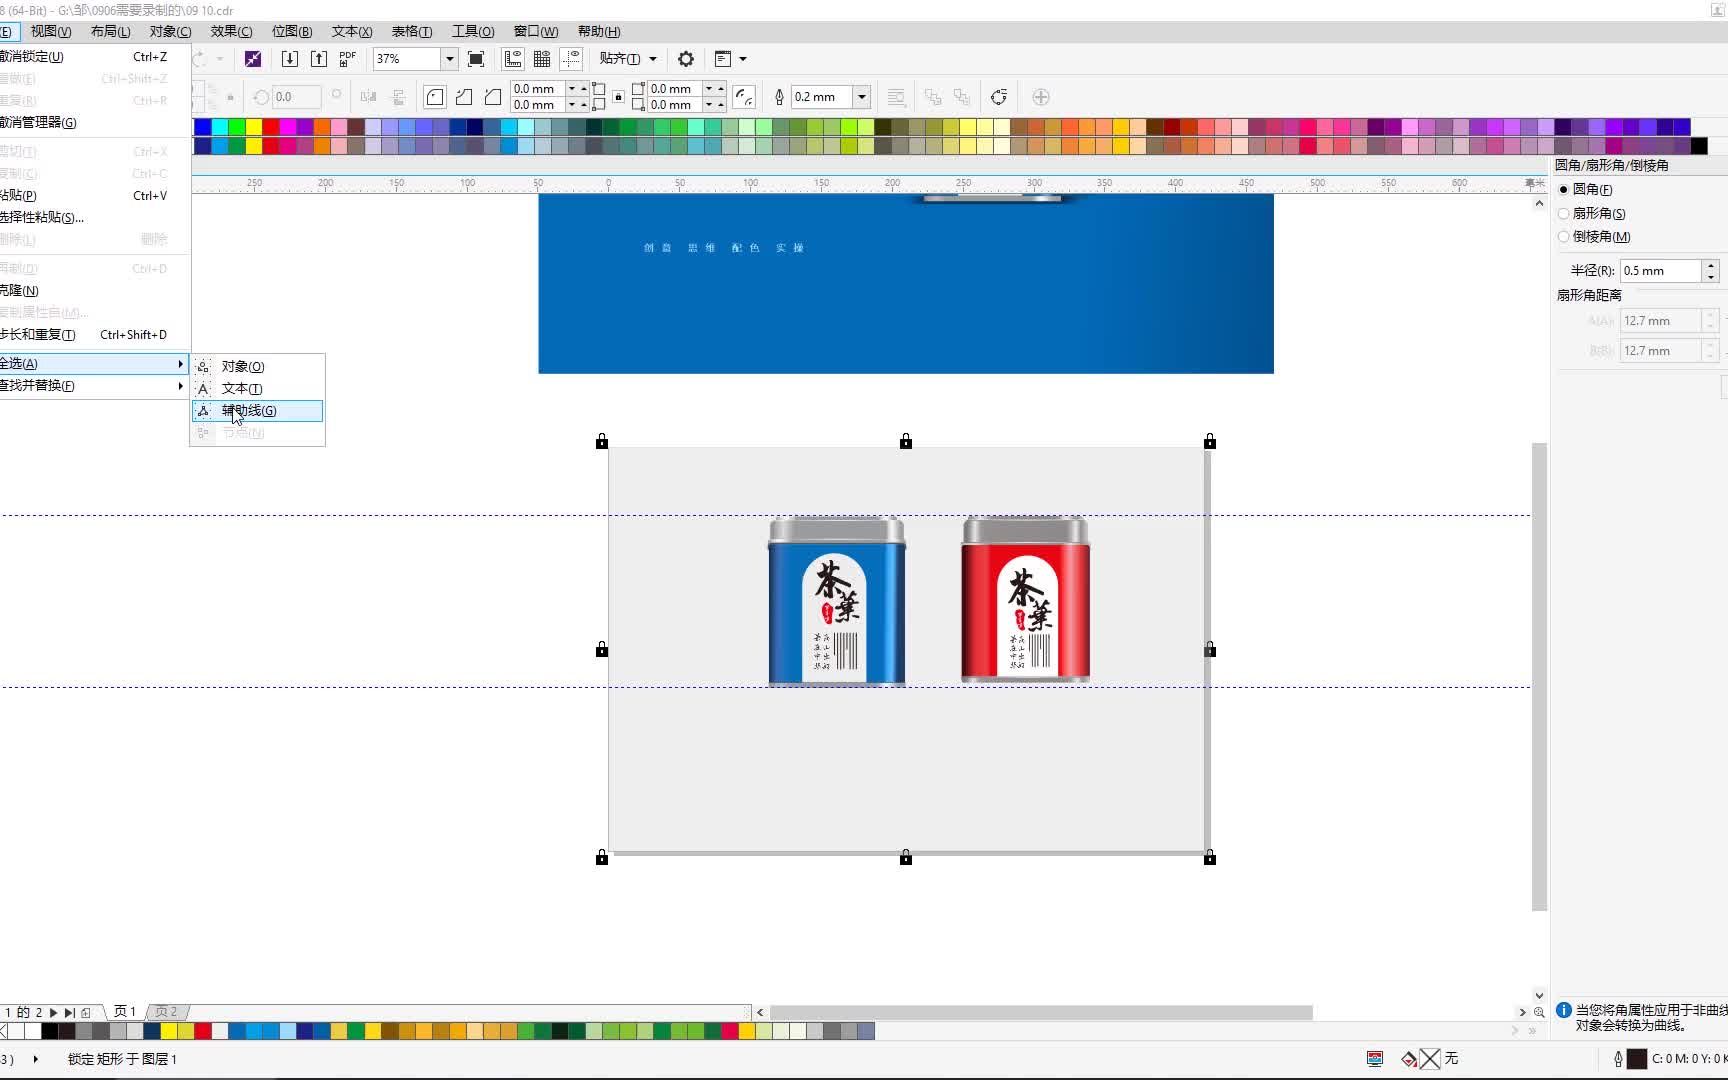Click the Import icon in toolbar
This screenshot has width=1728, height=1080.
coord(290,59)
